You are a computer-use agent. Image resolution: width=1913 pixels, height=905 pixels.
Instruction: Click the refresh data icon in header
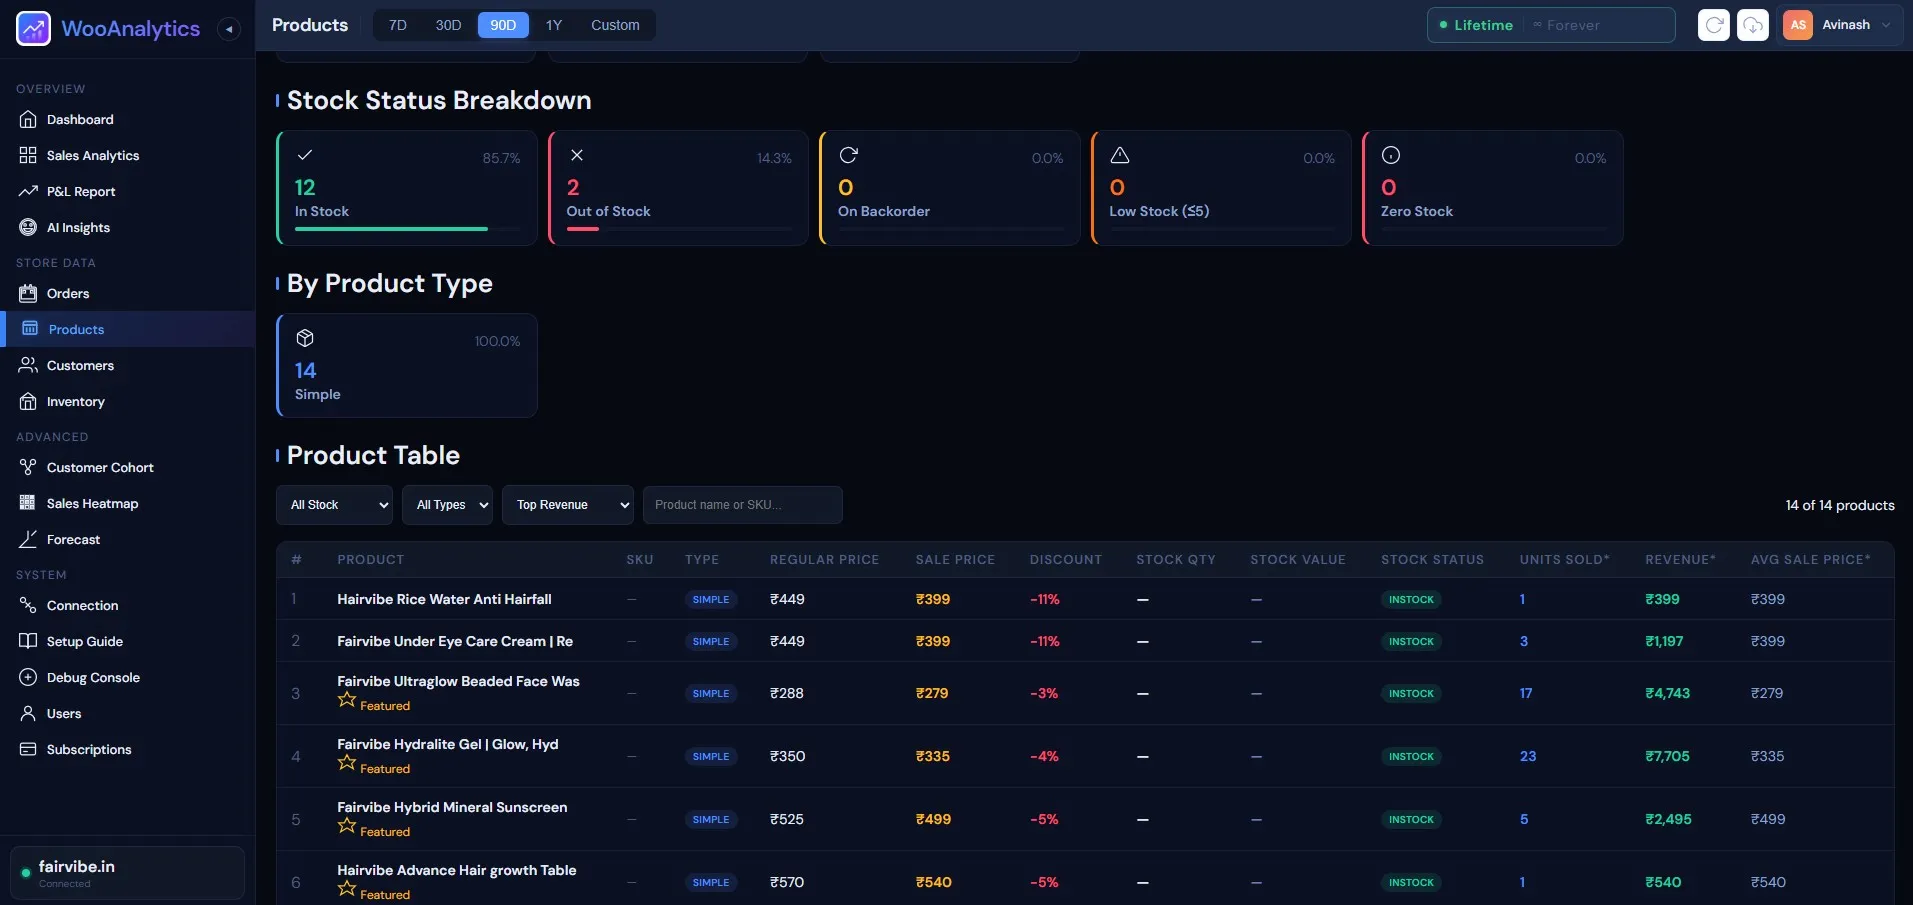(1714, 25)
